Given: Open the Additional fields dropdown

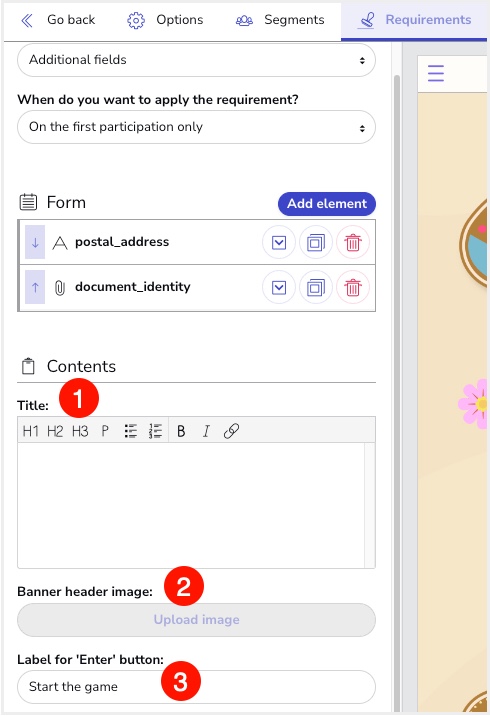Looking at the screenshot, I should pyautogui.click(x=196, y=60).
